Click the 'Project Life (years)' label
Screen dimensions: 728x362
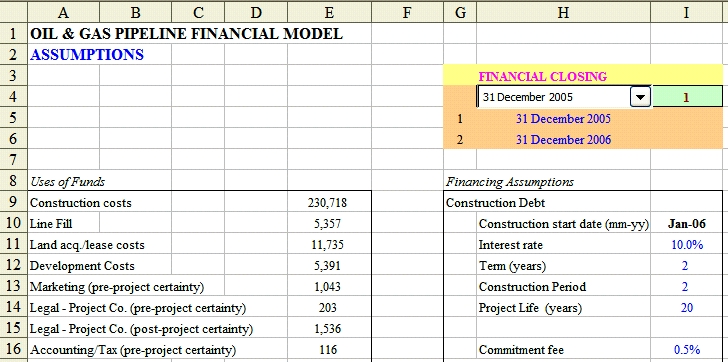[x=530, y=308]
